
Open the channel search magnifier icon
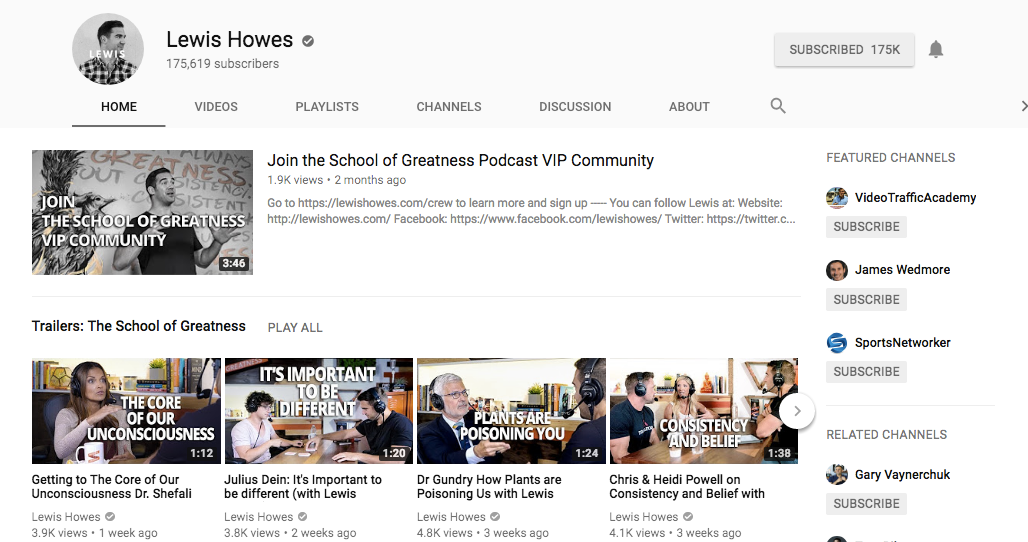pos(778,106)
